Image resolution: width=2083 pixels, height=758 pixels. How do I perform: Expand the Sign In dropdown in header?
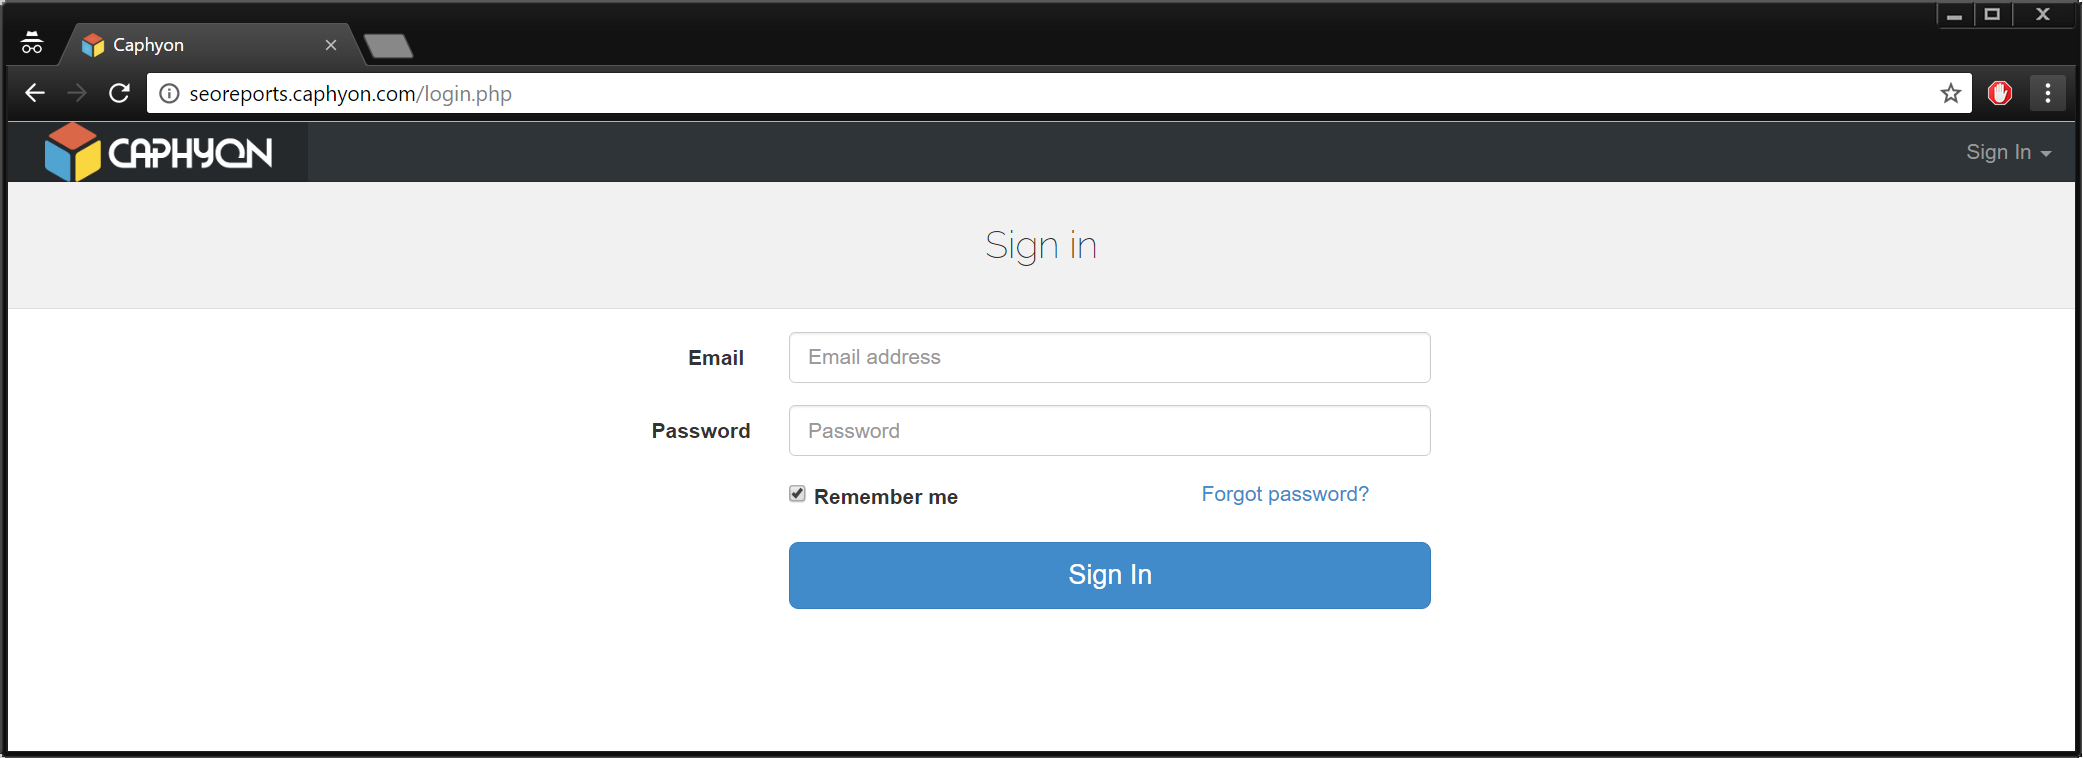point(2008,152)
